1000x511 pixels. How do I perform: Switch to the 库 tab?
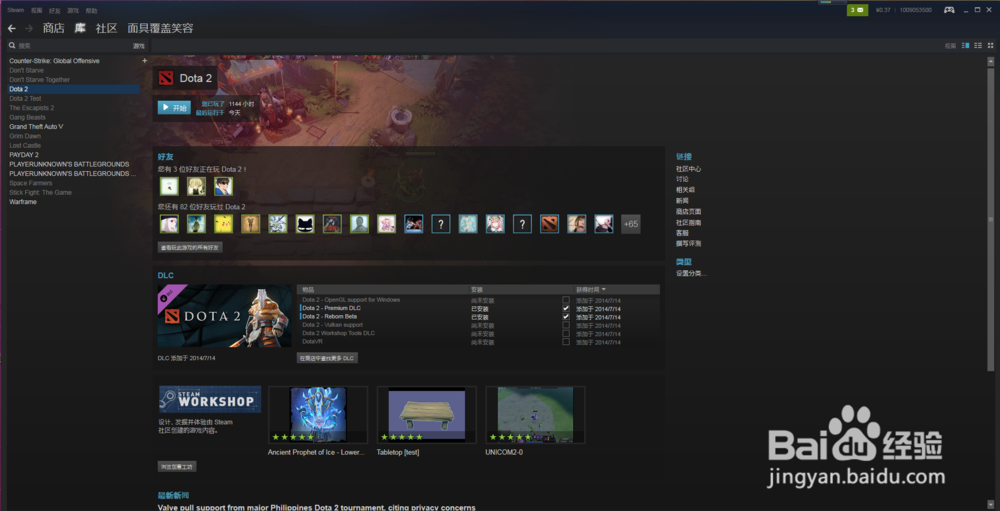pos(80,28)
